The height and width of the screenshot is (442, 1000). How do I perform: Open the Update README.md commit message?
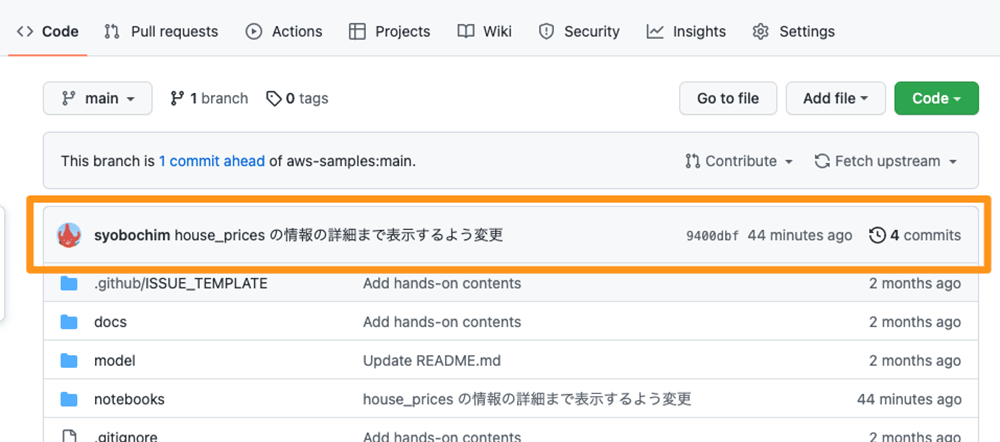pos(432,361)
